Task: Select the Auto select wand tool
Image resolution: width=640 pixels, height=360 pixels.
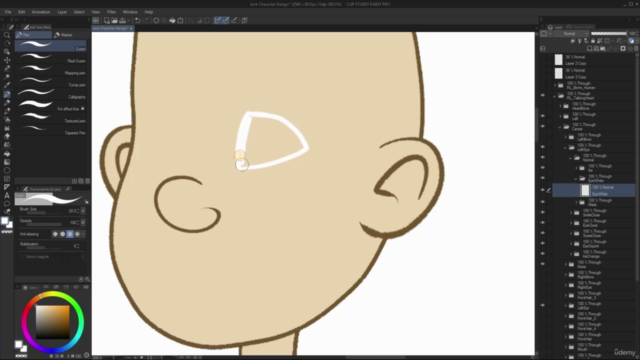Action: tap(7, 77)
